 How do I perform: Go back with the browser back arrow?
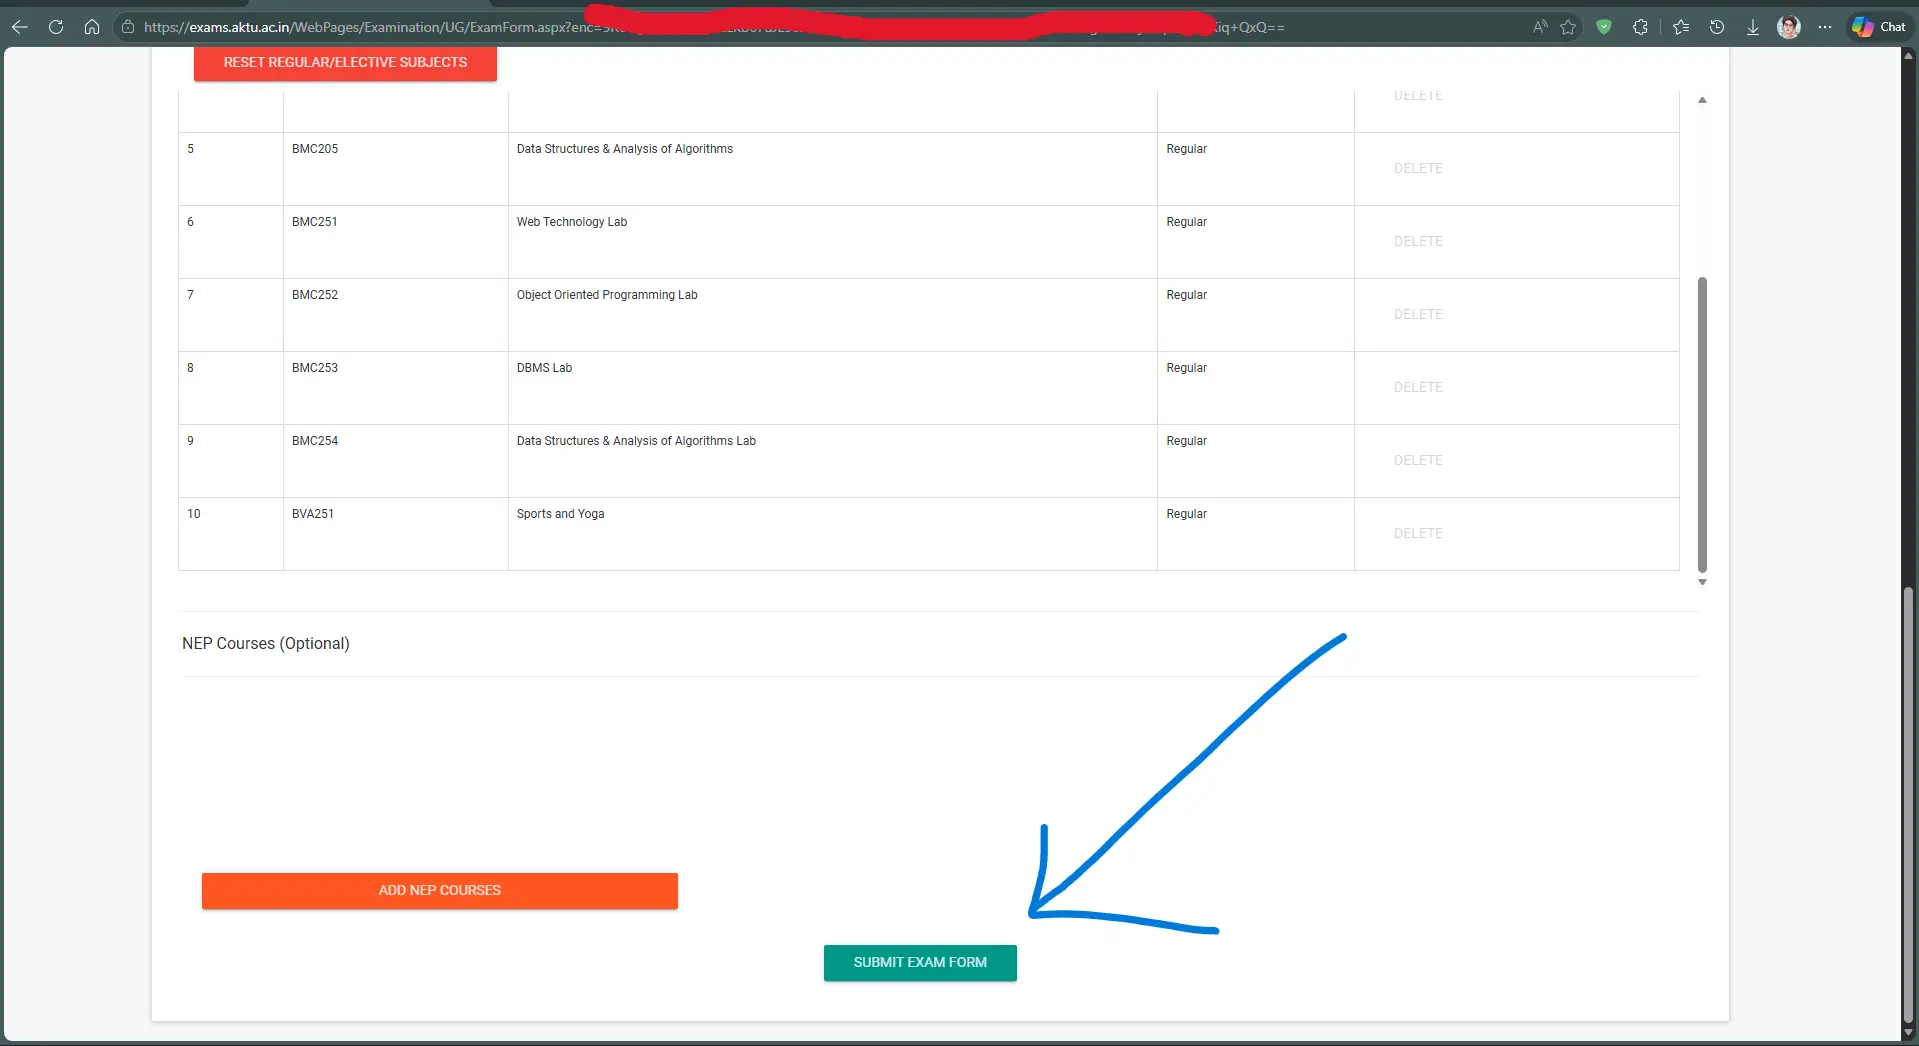pyautogui.click(x=19, y=27)
